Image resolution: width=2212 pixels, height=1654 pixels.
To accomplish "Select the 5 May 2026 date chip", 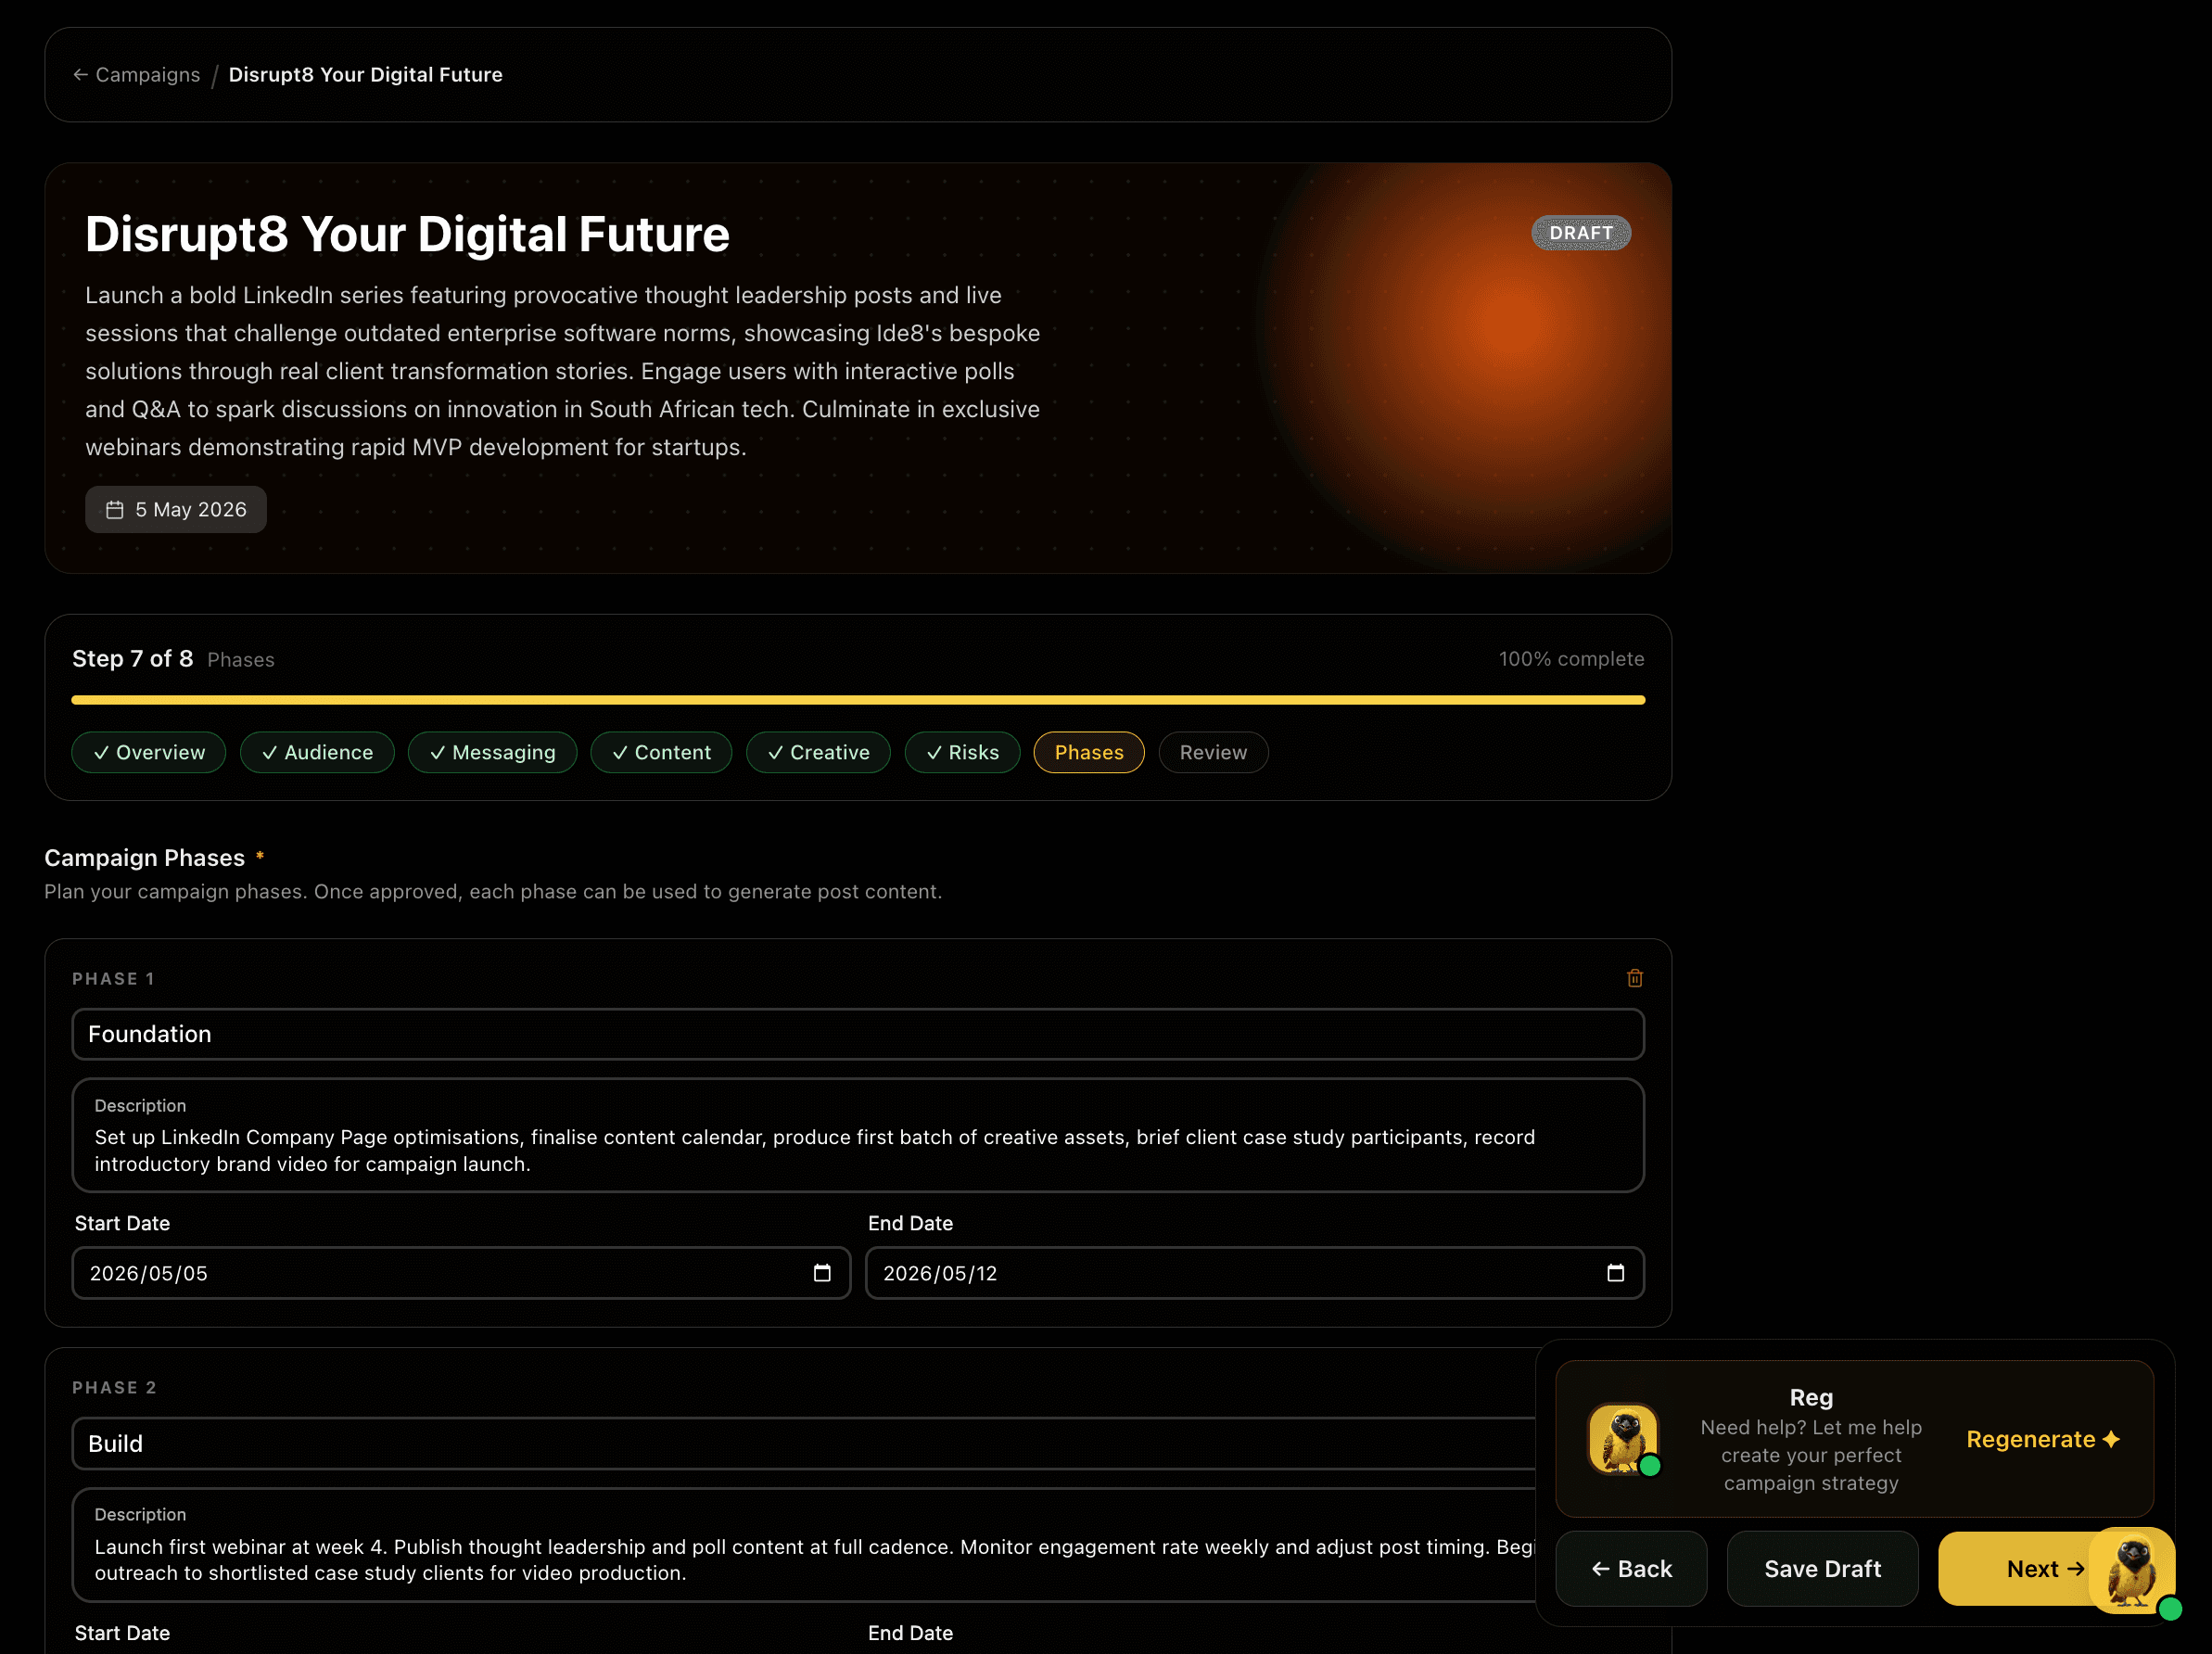I will (176, 510).
